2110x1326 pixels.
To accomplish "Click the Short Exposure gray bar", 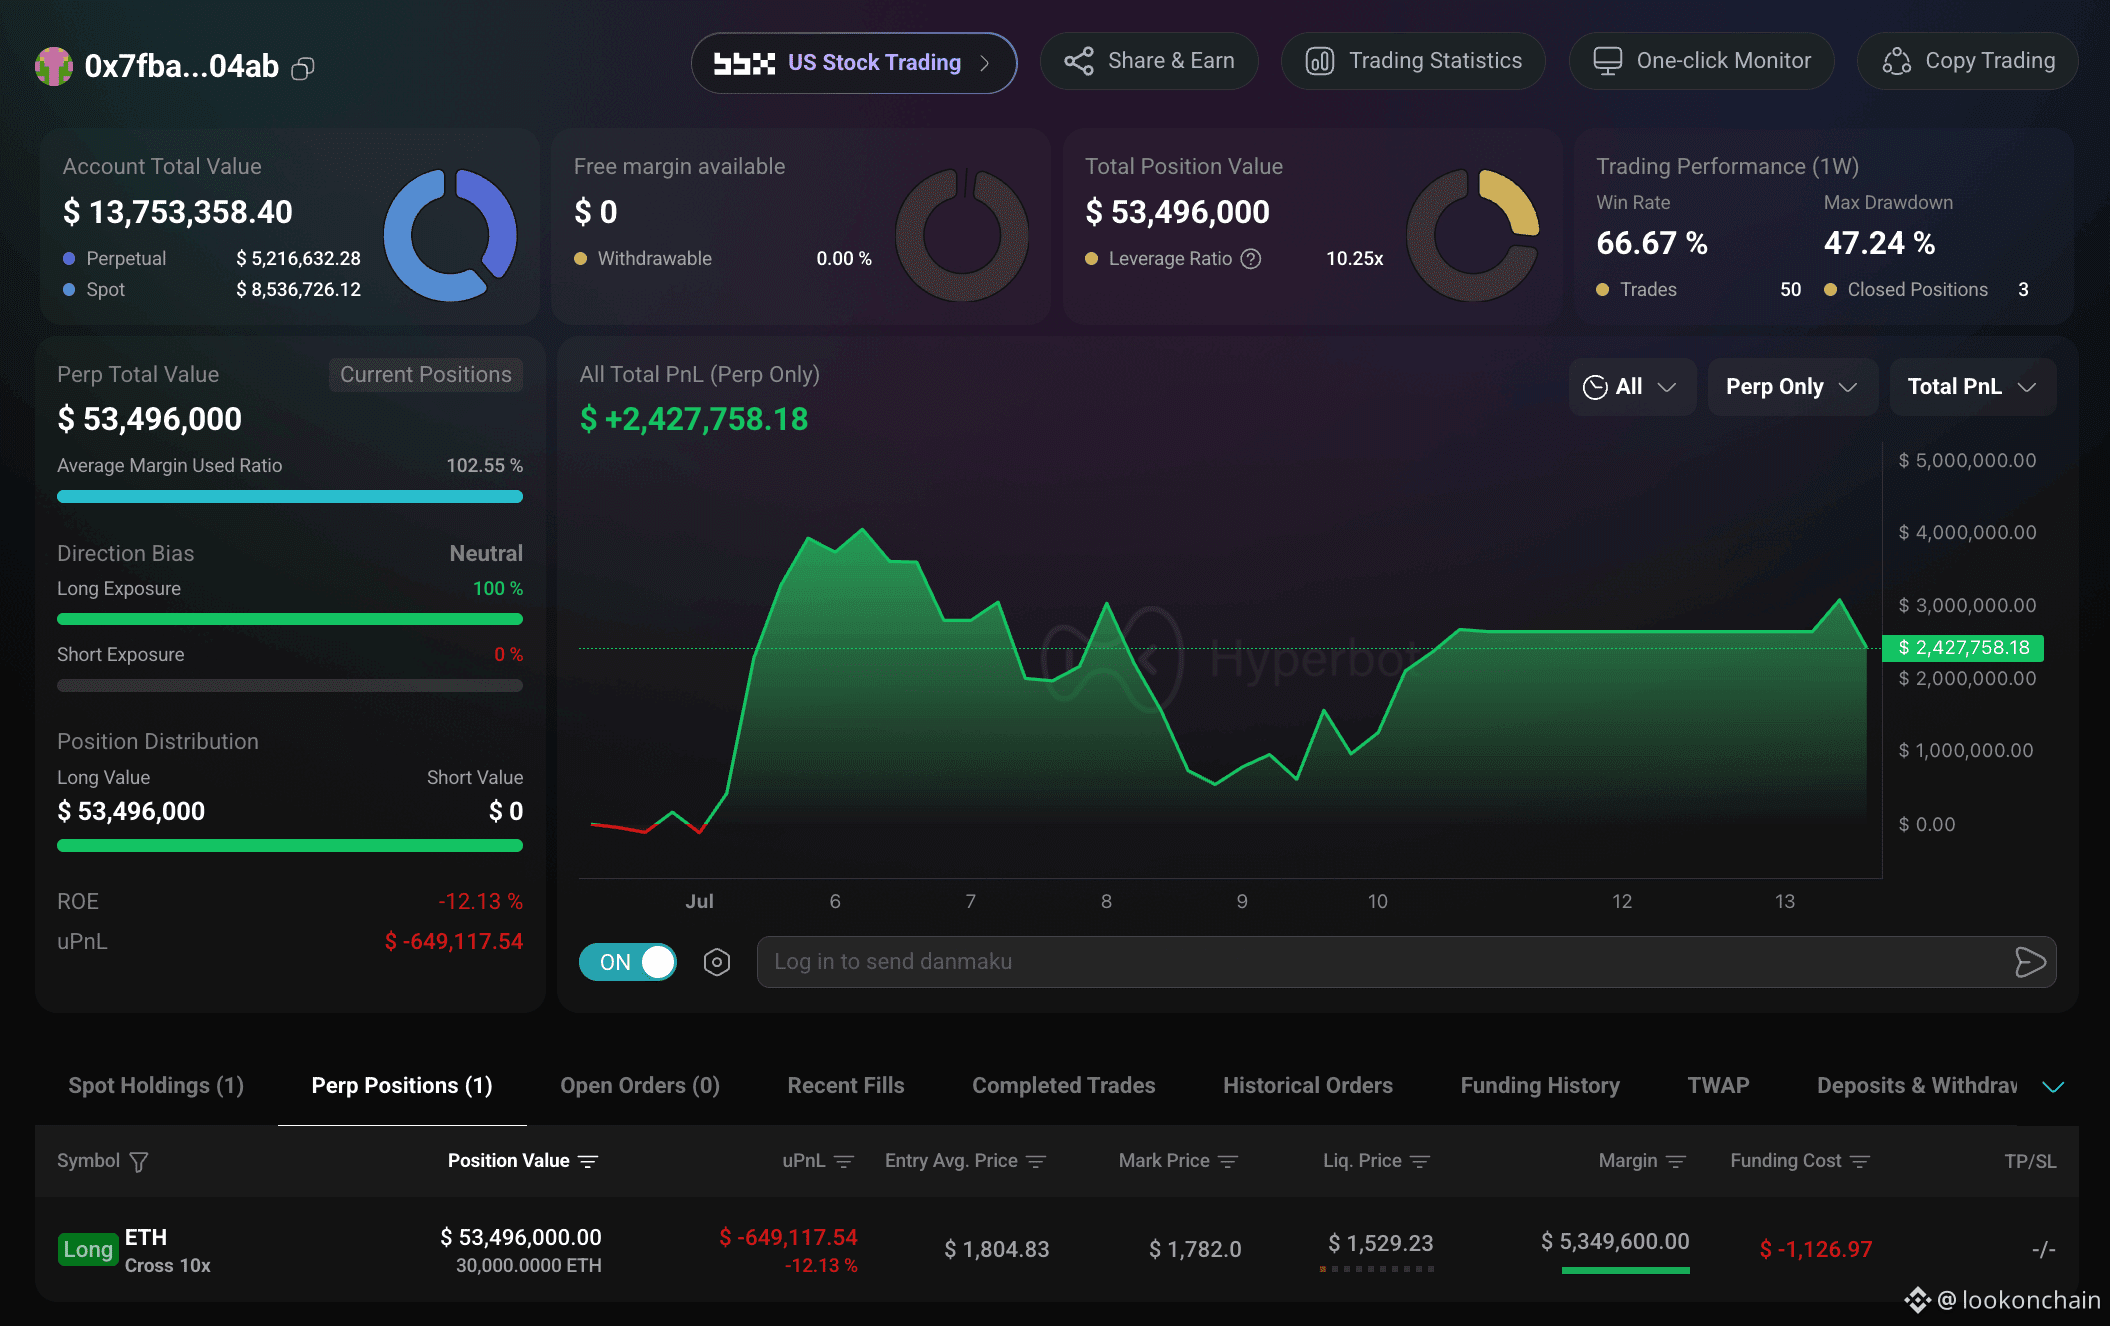I will click(290, 685).
